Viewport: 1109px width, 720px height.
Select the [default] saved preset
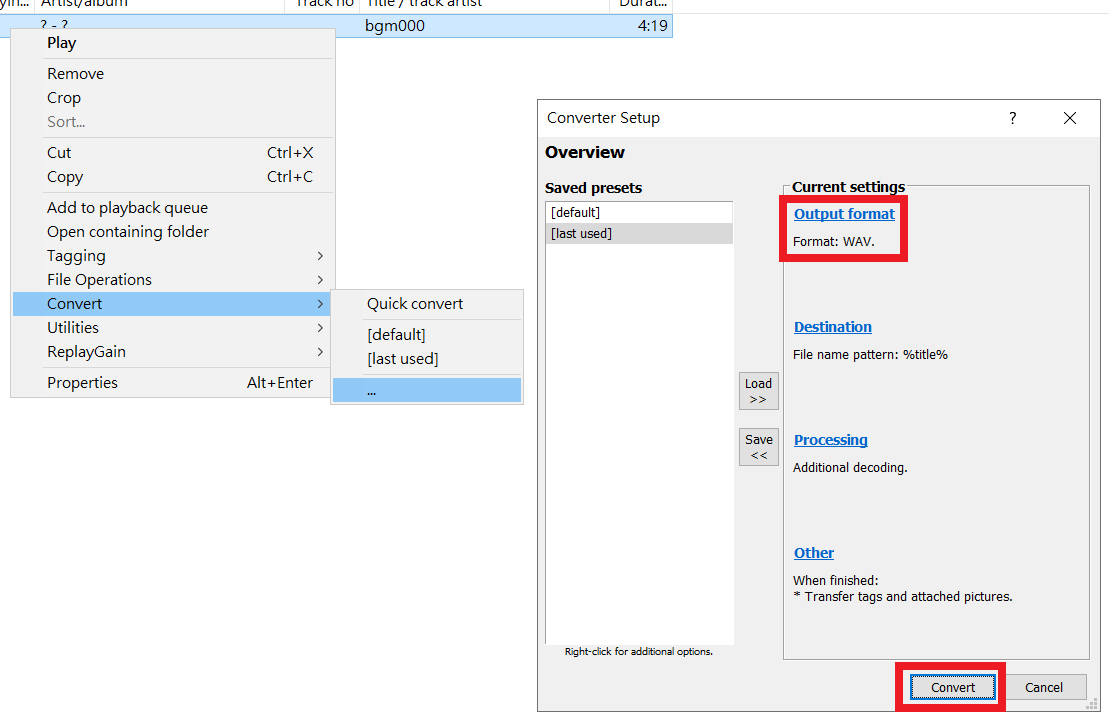click(575, 213)
